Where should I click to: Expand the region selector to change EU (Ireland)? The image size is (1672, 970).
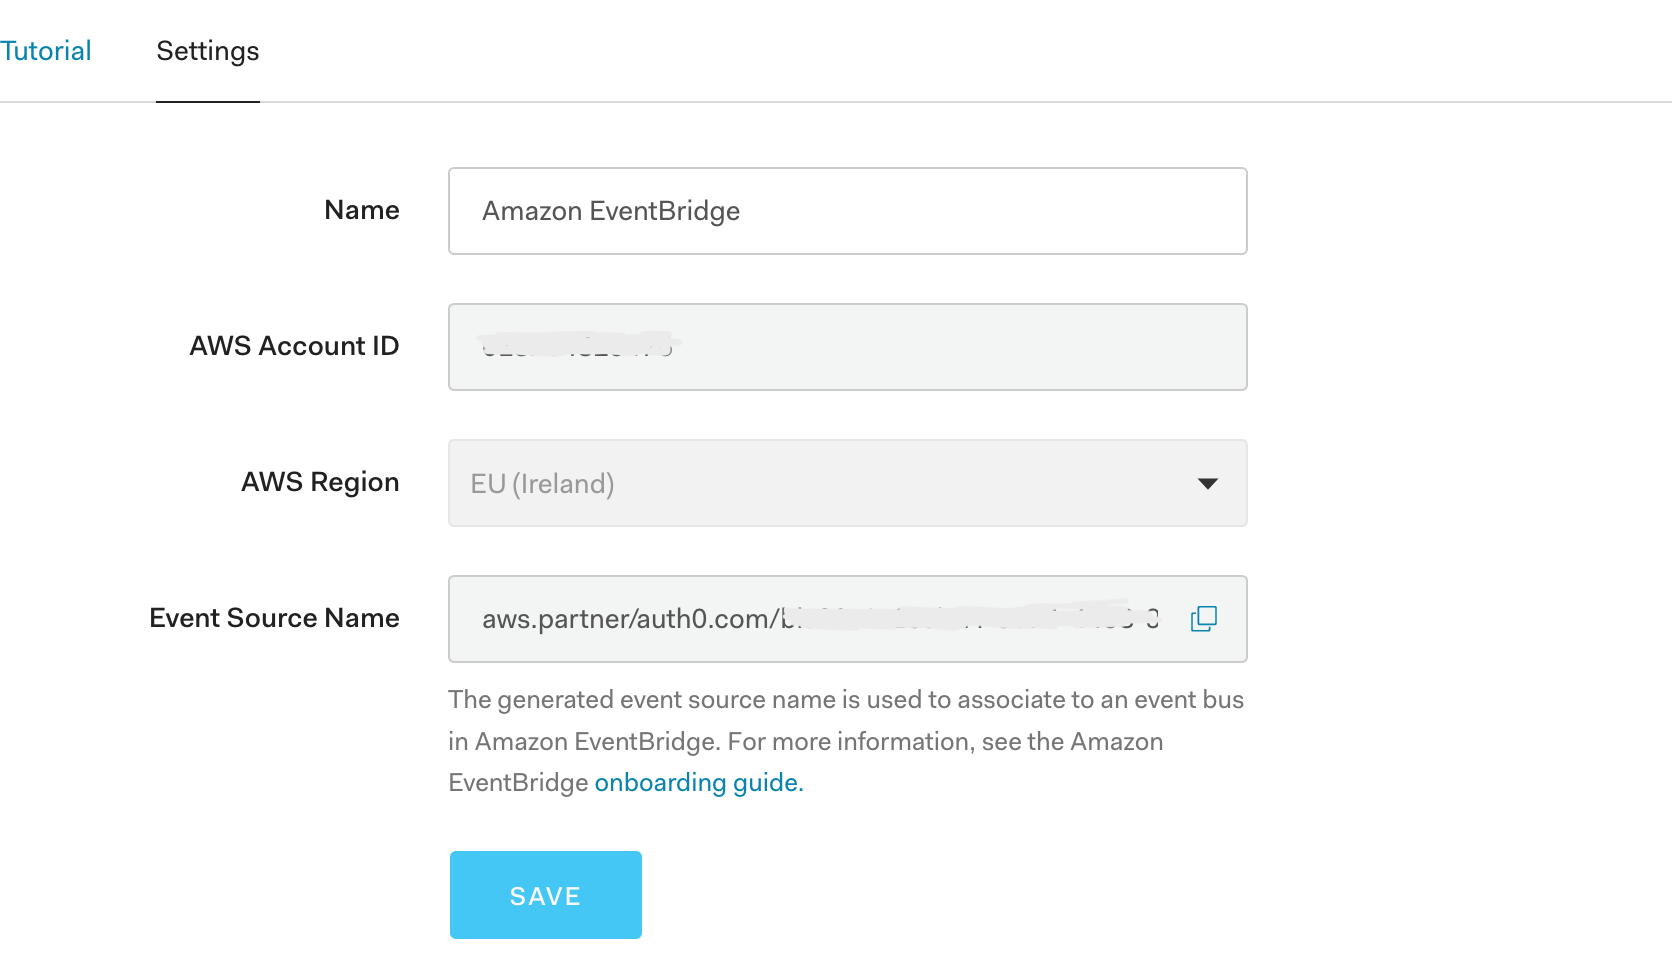click(1208, 483)
